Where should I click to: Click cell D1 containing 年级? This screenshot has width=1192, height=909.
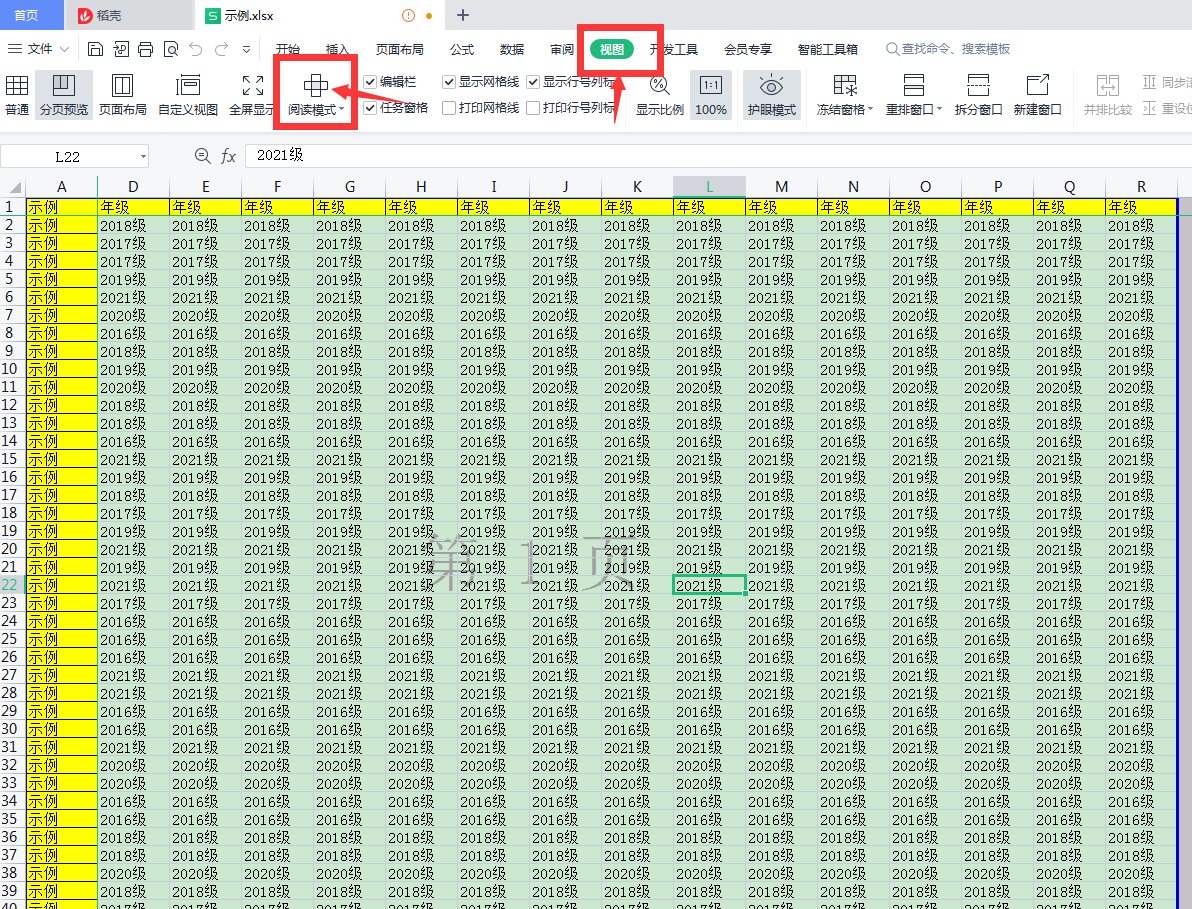tap(133, 207)
